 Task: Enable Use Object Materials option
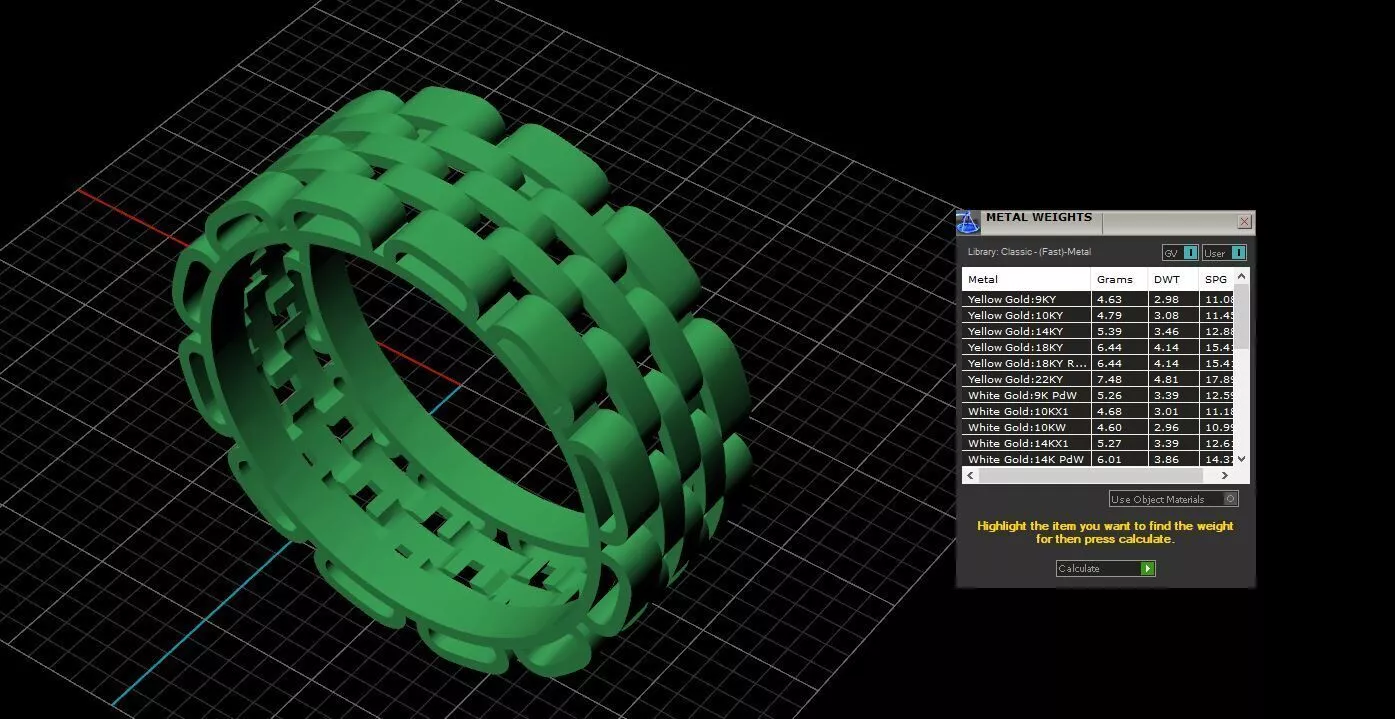(x=1174, y=499)
